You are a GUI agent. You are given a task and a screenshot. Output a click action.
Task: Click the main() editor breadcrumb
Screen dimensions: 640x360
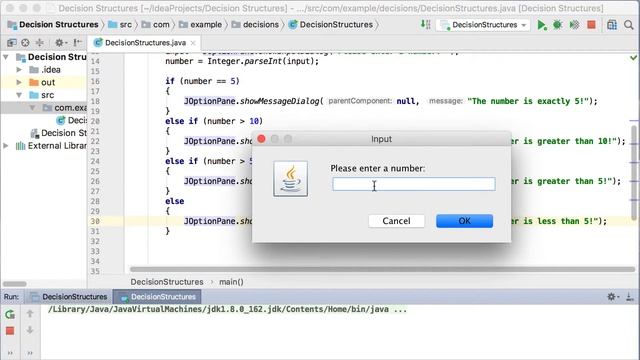(x=231, y=282)
